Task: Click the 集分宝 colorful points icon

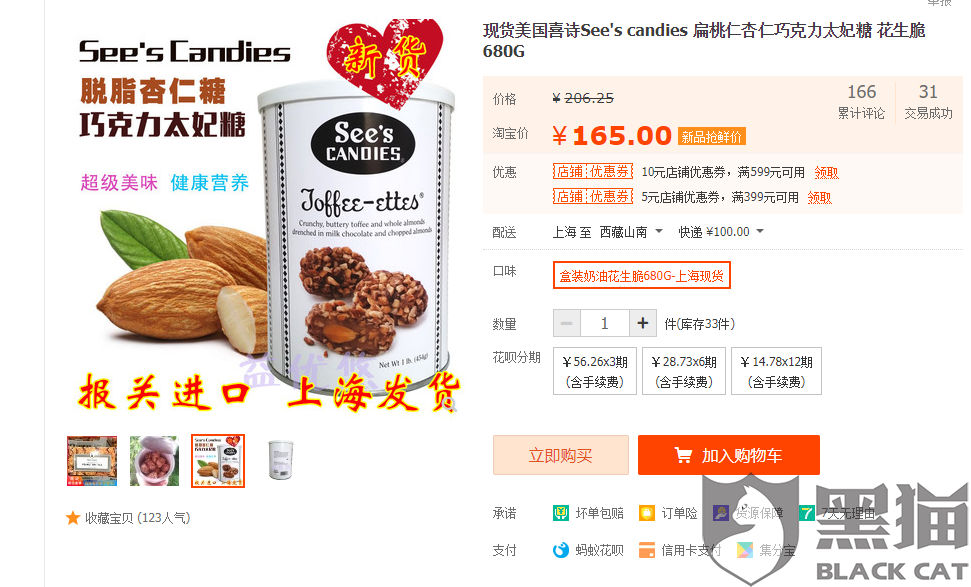Action: pyautogui.click(x=745, y=550)
